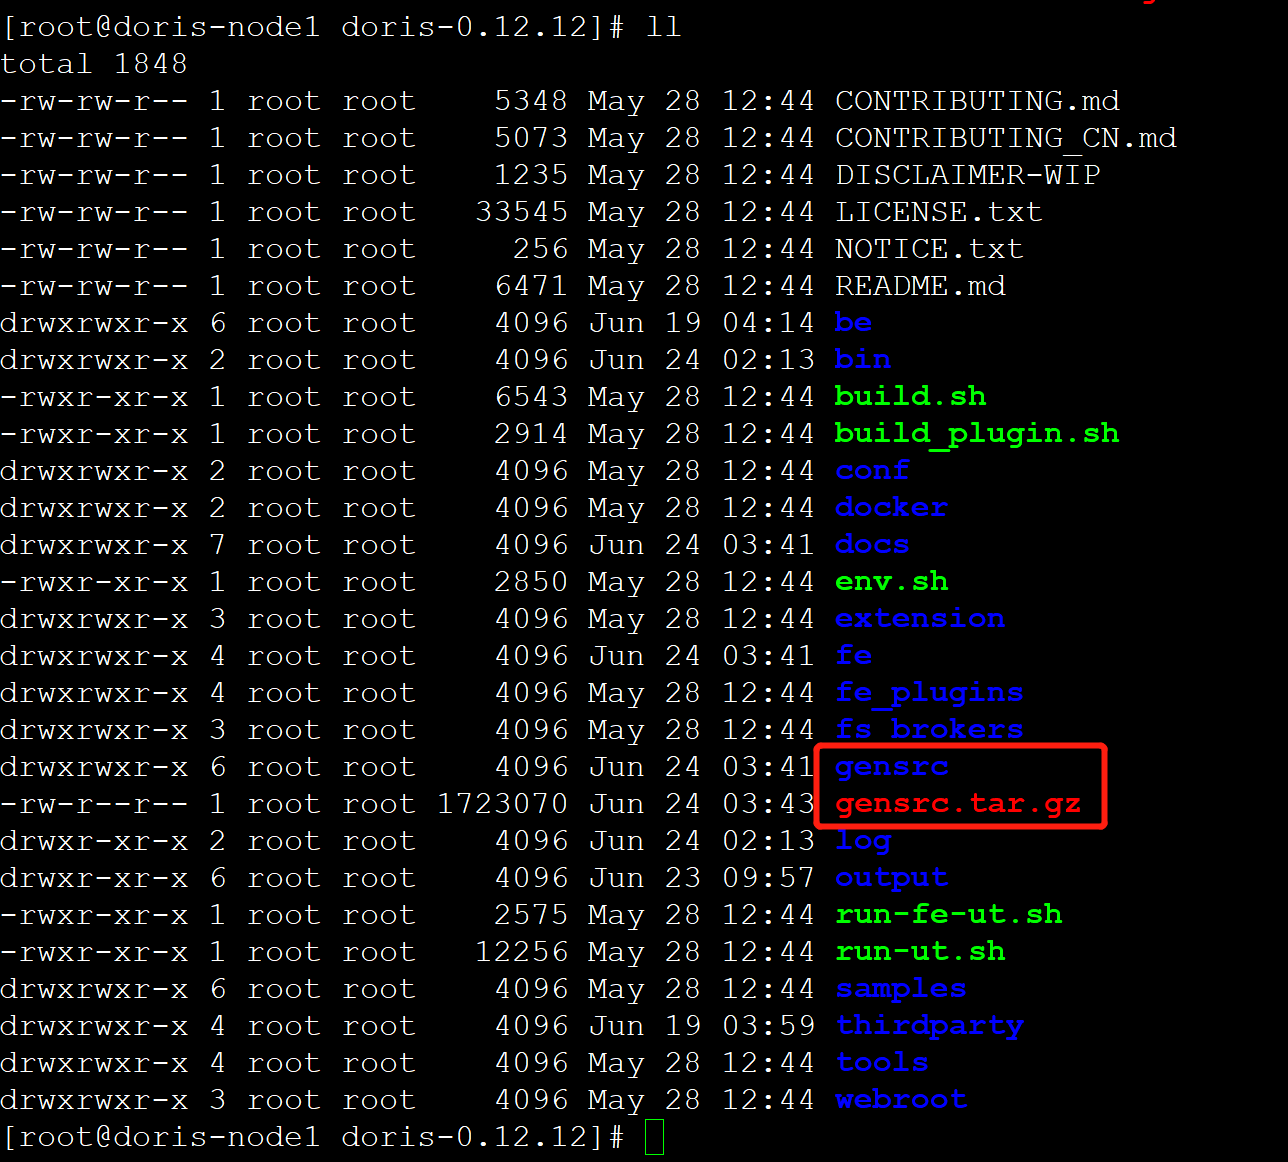
Task: Select run-fe-ut.sh script name
Action: (x=949, y=915)
